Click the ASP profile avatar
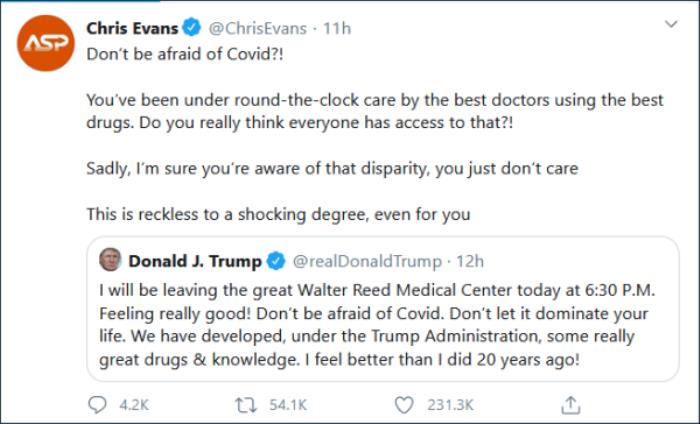700x424 pixels. pos(46,43)
